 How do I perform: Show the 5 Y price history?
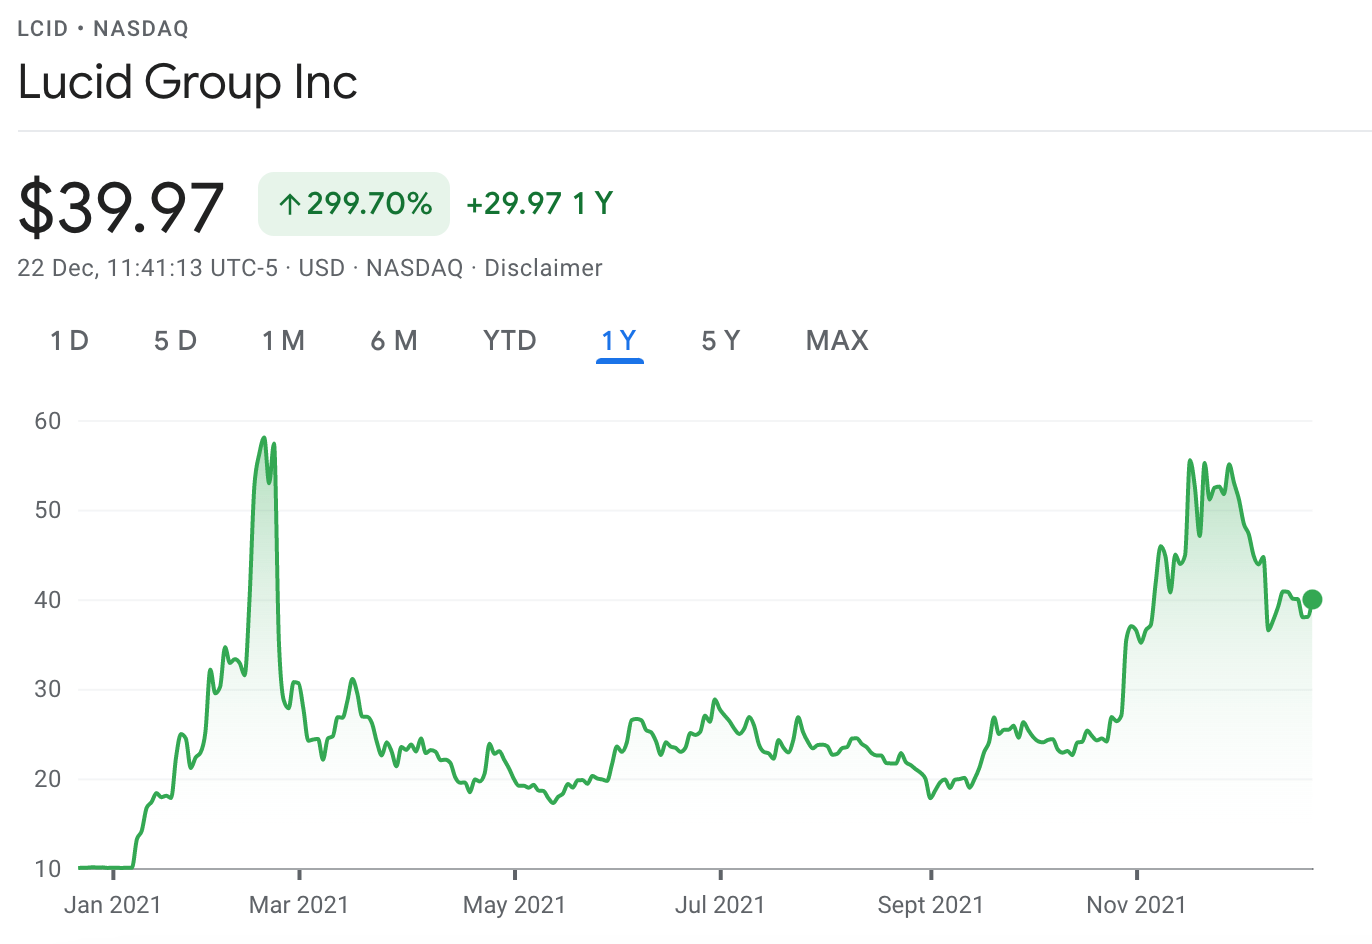pos(721,341)
